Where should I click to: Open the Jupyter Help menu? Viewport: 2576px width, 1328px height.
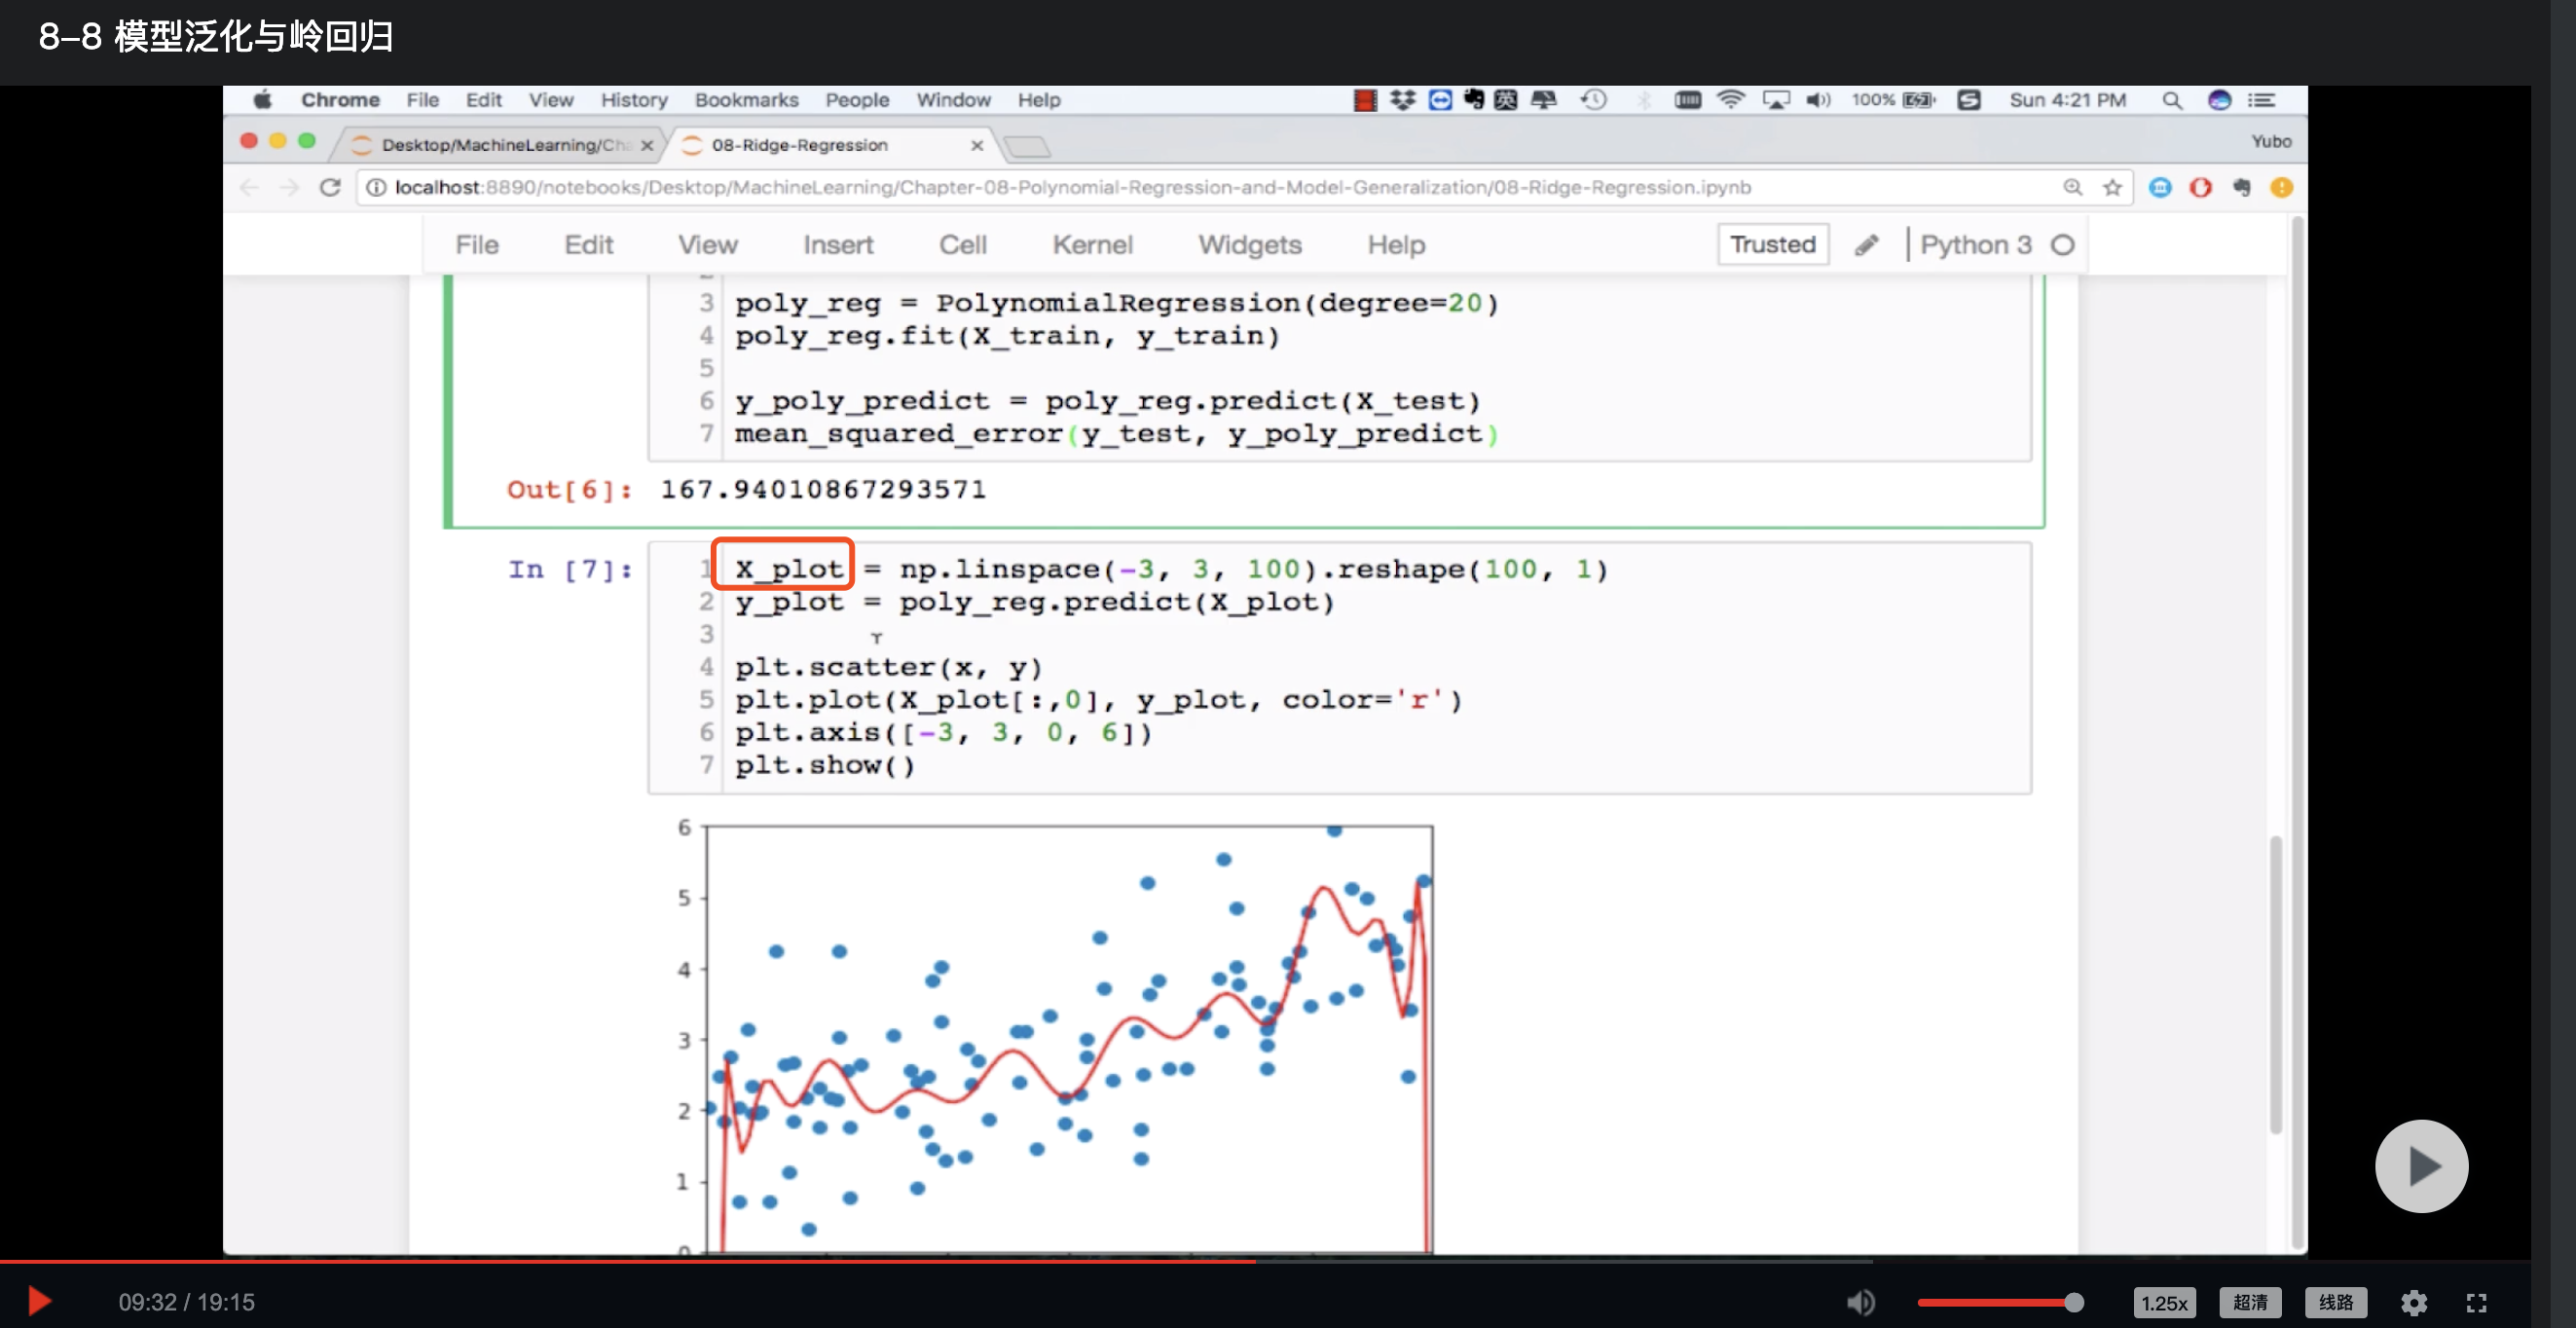[1396, 245]
